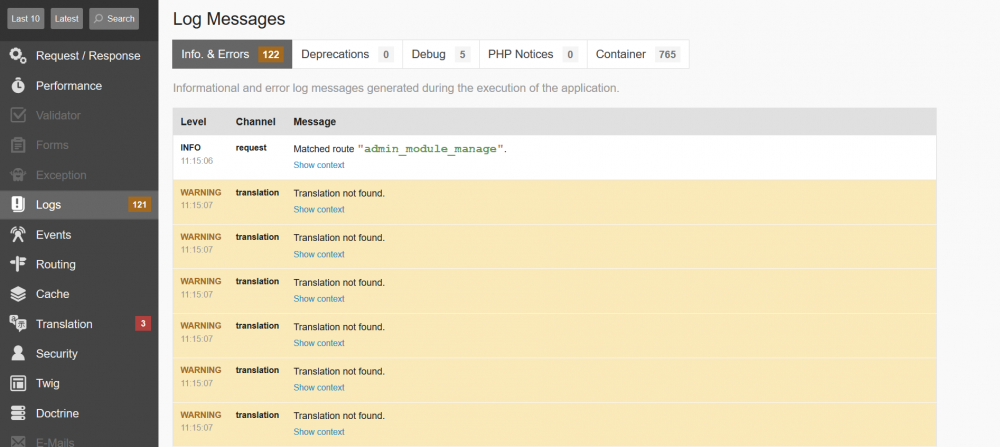Click the Translation icon in sidebar
This screenshot has height=447, width=1000.
(x=18, y=324)
